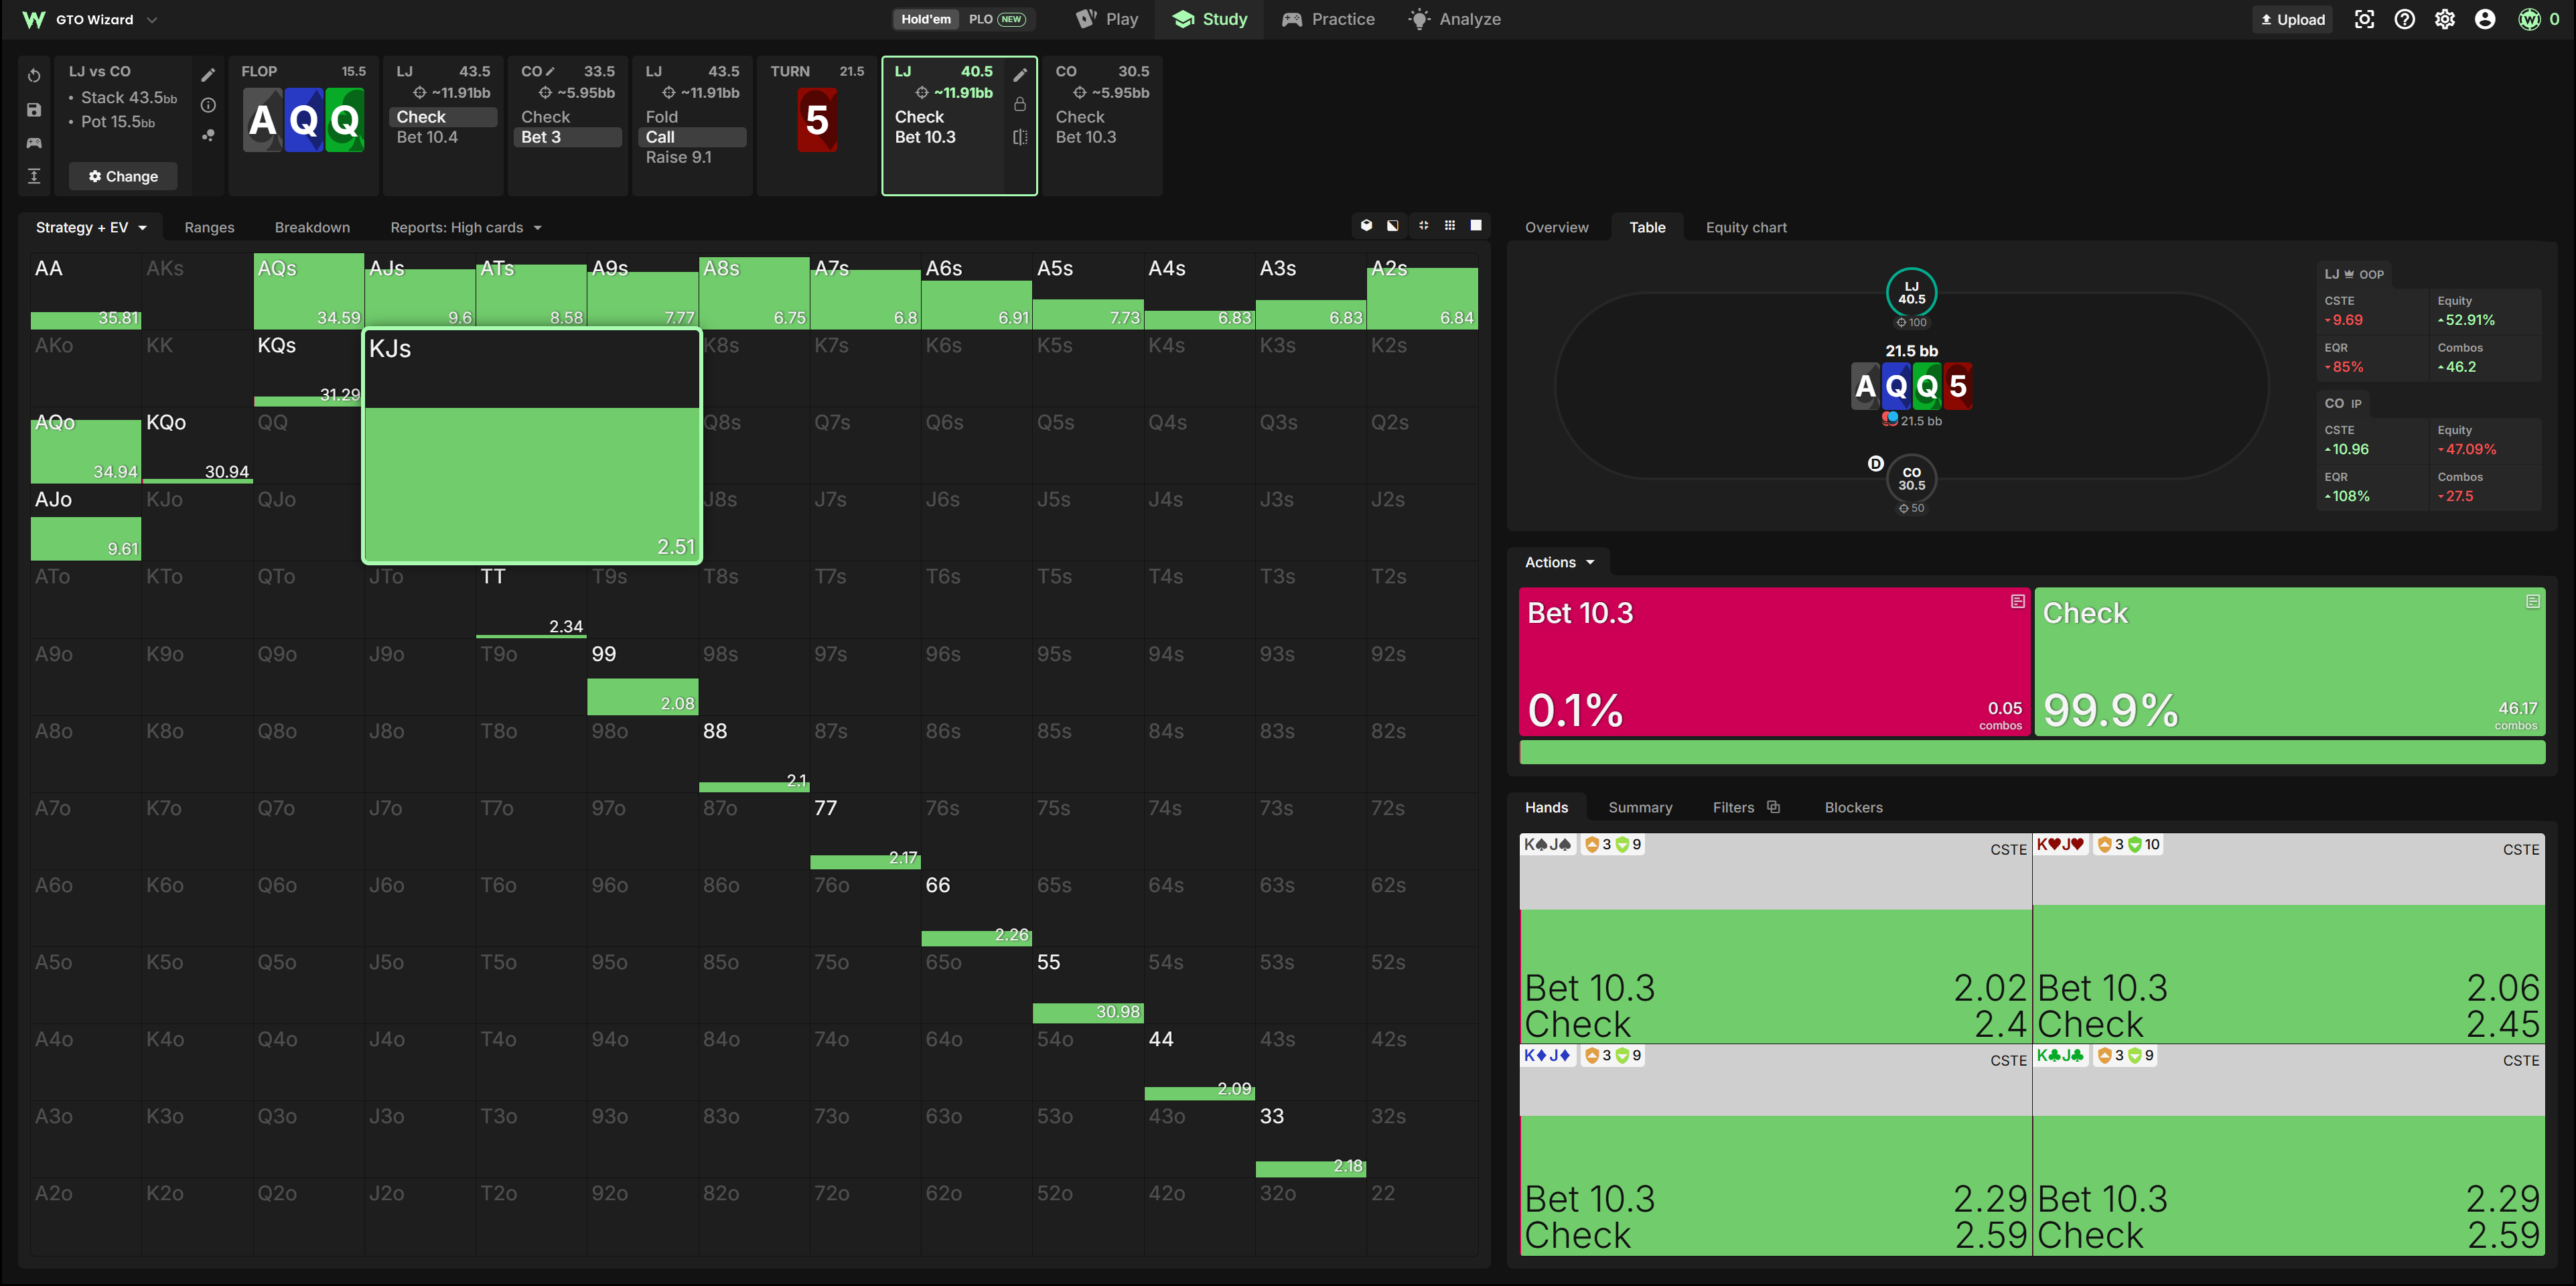The image size is (2576, 1286).
Task: Open the Strategy + EV dropdown
Action: tap(91, 228)
